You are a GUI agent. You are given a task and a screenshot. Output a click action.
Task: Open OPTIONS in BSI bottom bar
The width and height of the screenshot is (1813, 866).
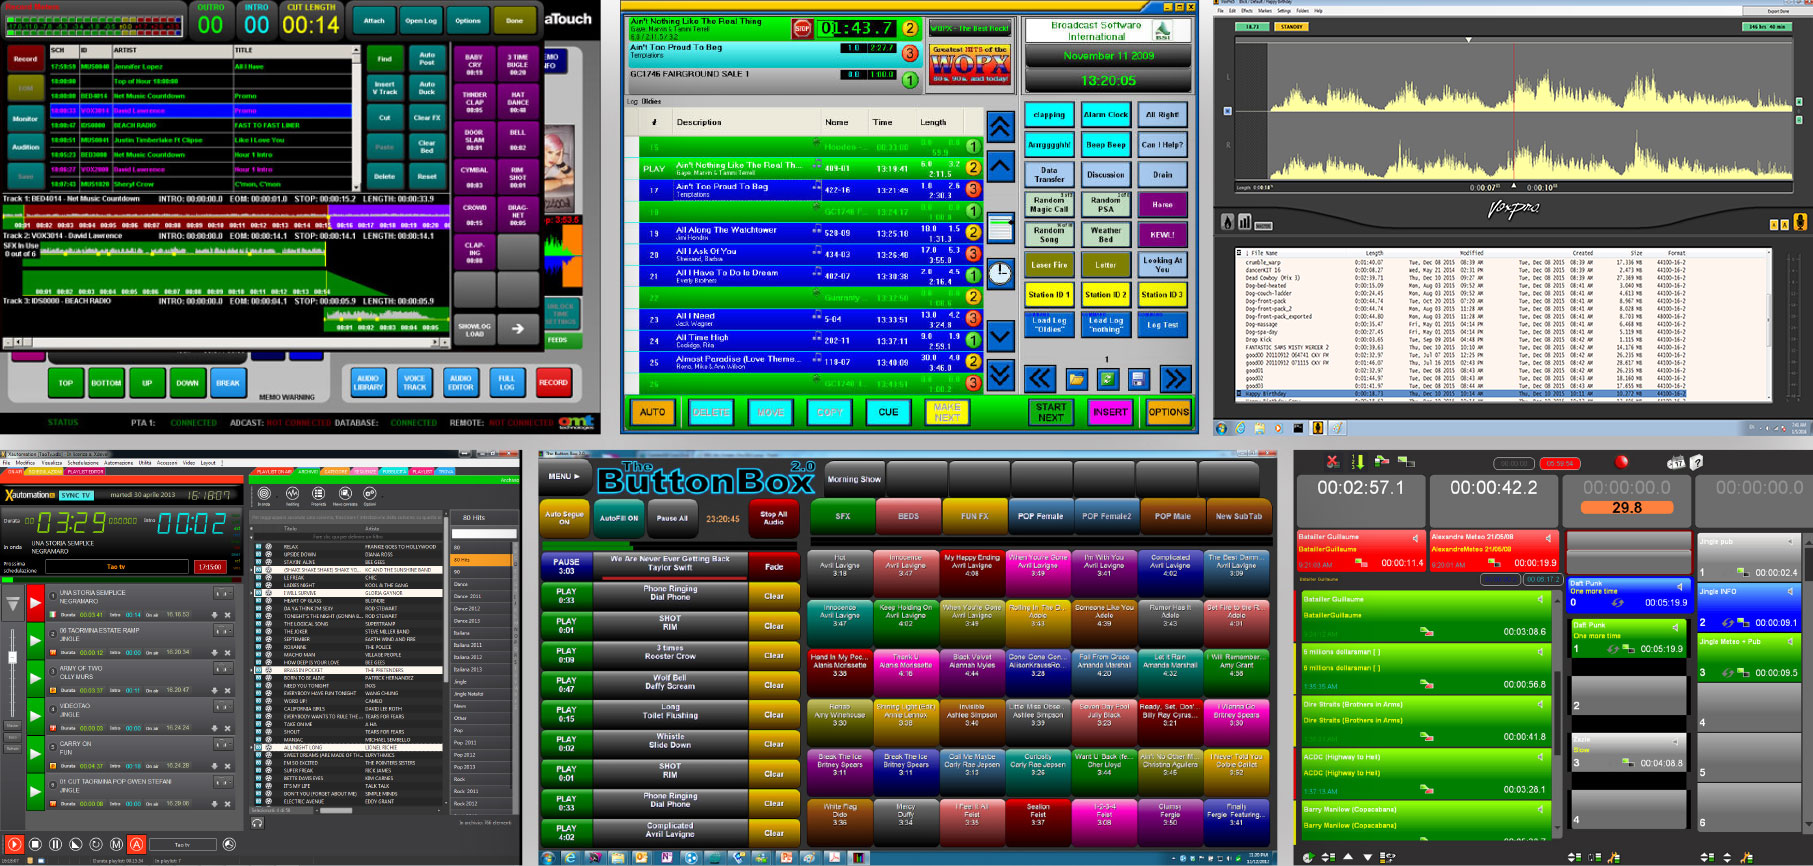pyautogui.click(x=1168, y=411)
